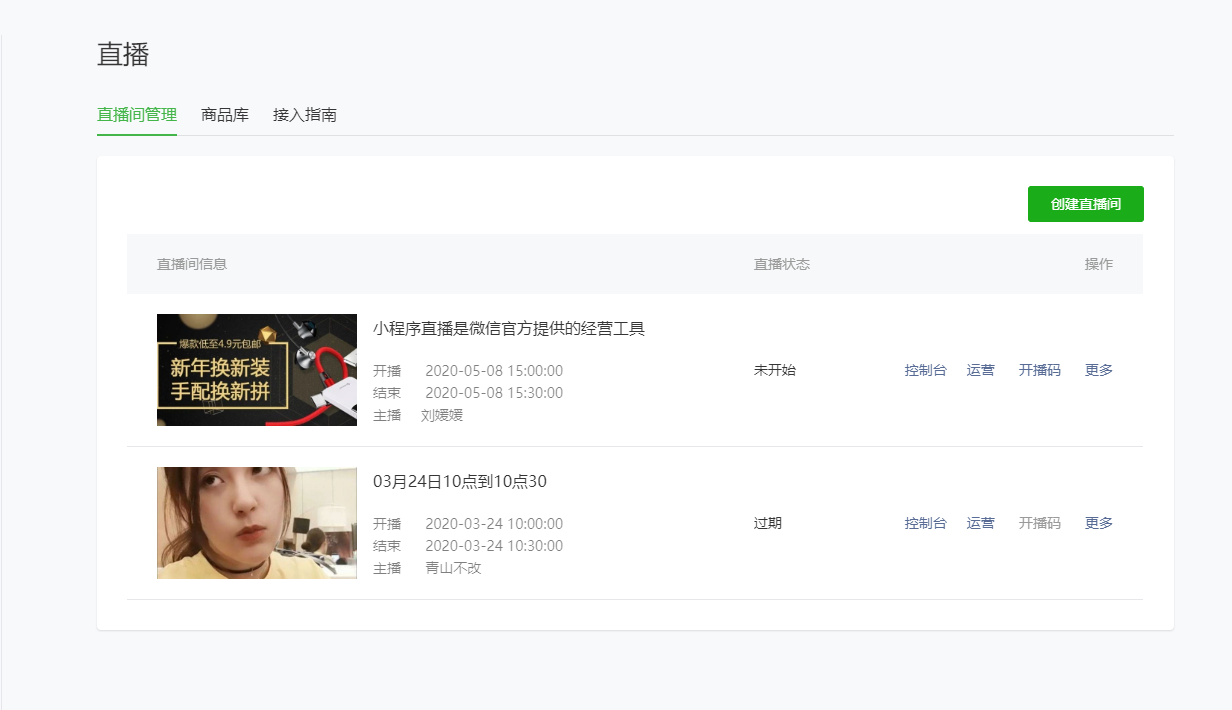
Task: Switch to the 直播间管理 tab
Action: [x=136, y=115]
